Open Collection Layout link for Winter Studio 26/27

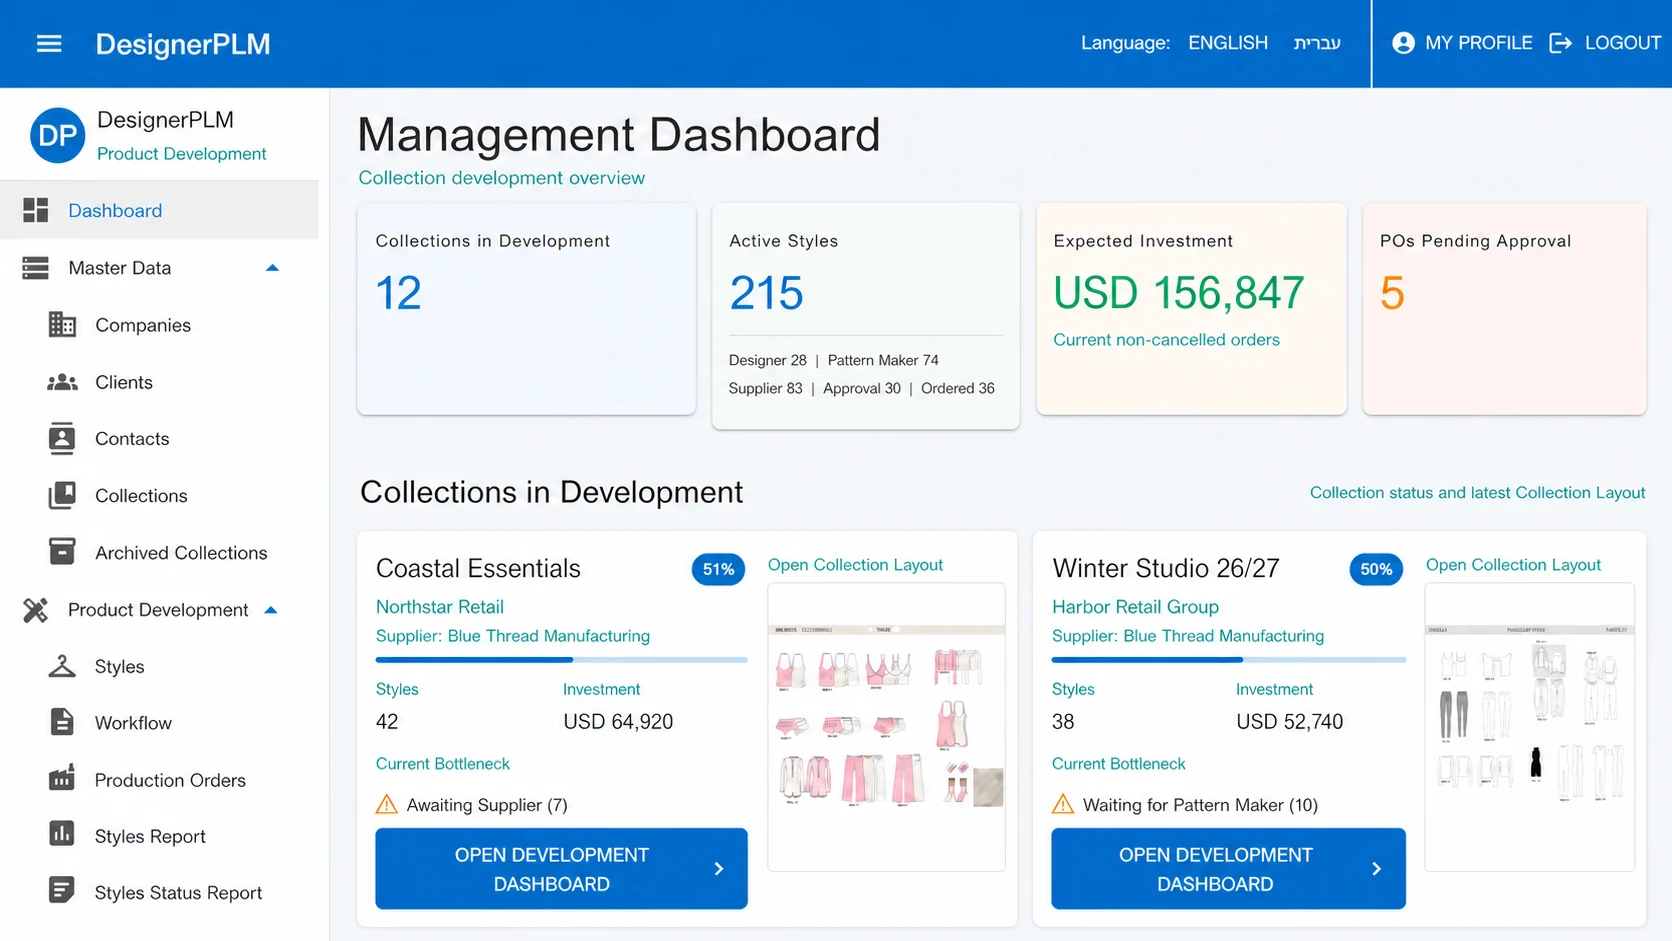1513,565
